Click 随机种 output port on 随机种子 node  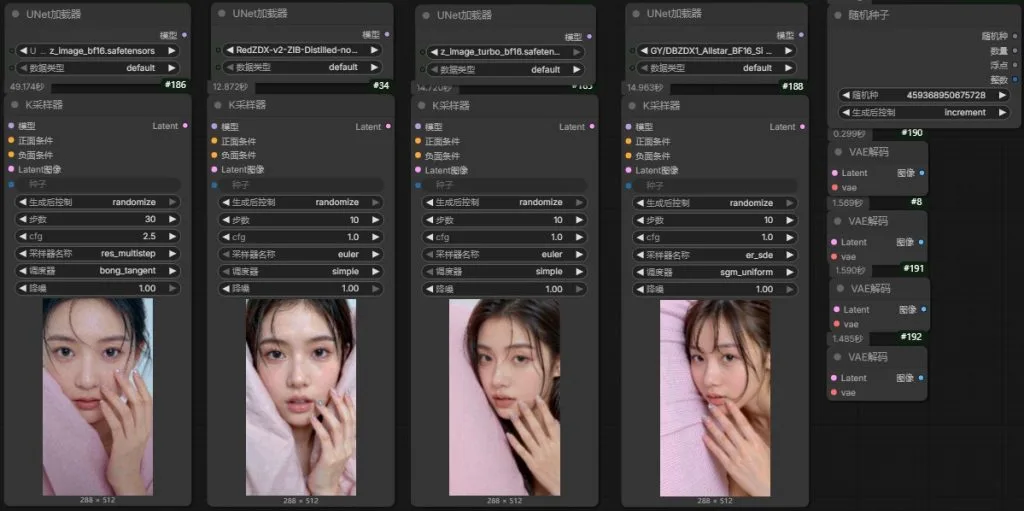[1014, 37]
